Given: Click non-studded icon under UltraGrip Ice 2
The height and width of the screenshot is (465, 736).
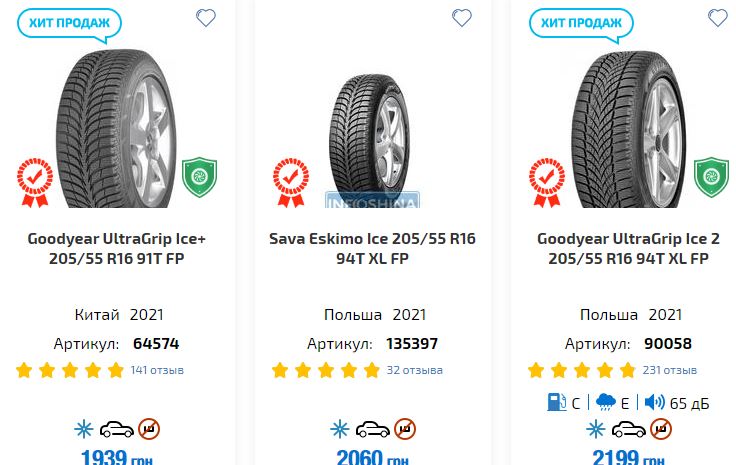Looking at the screenshot, I should pyautogui.click(x=661, y=430).
